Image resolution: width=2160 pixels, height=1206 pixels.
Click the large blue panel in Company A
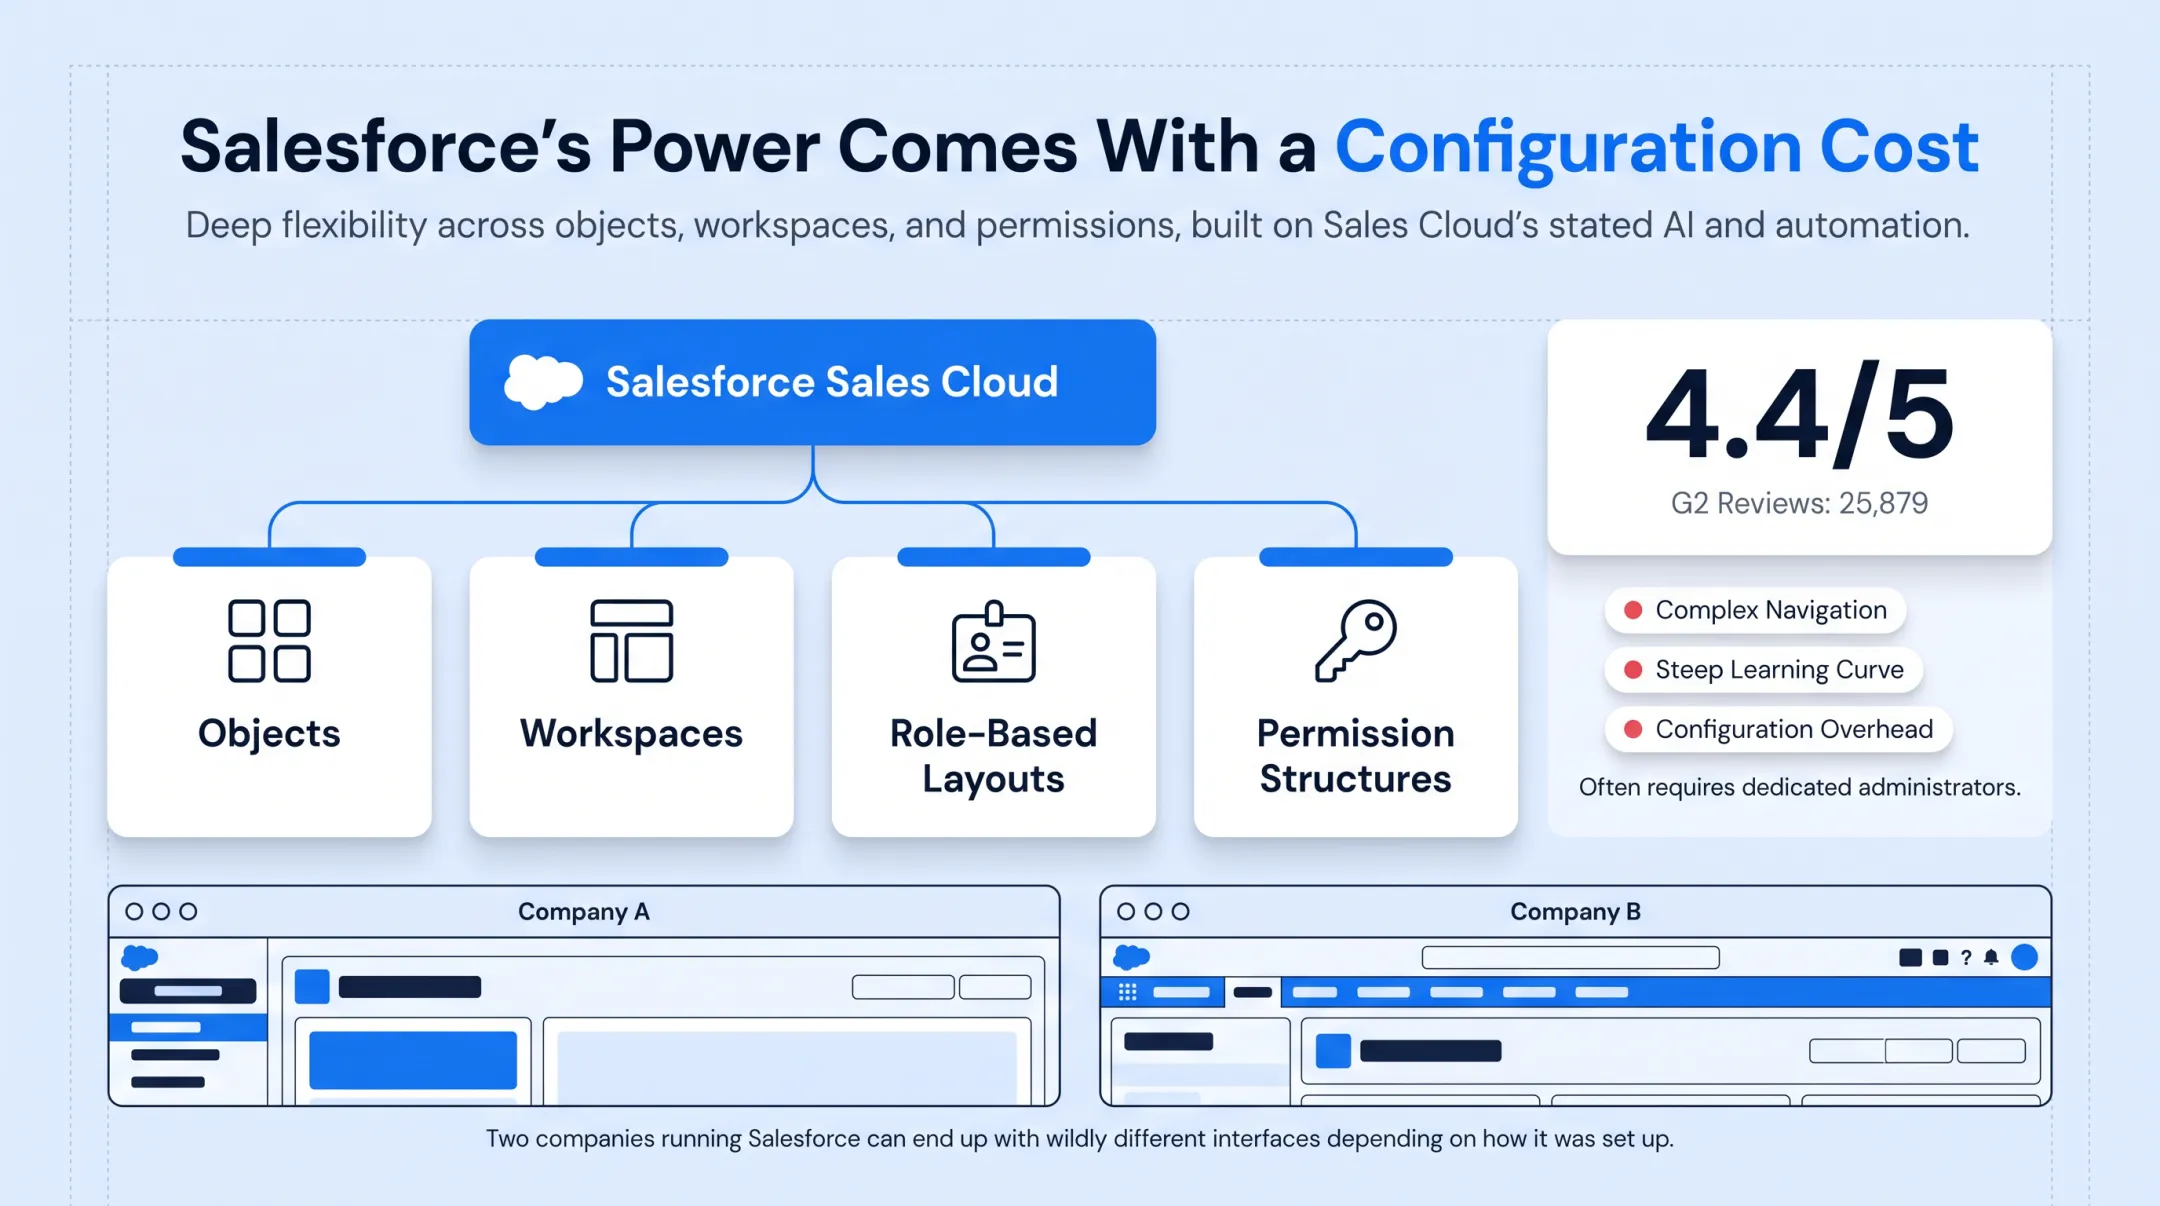pyautogui.click(x=413, y=1060)
